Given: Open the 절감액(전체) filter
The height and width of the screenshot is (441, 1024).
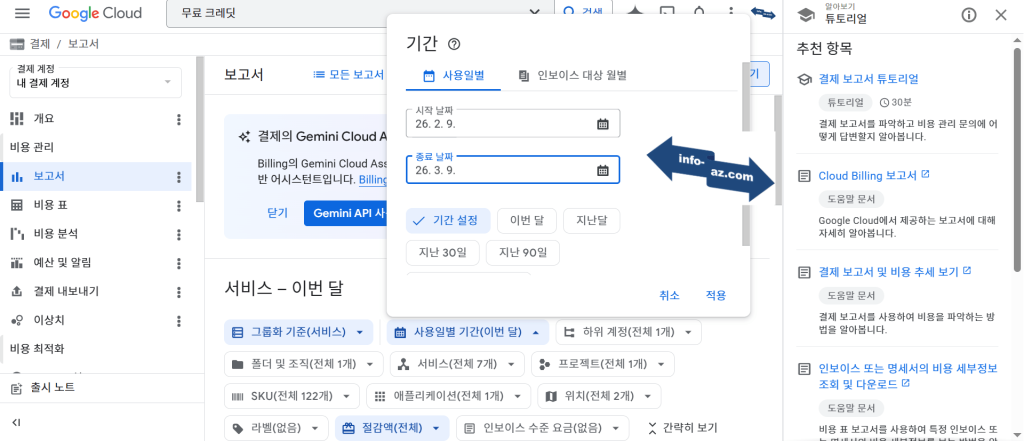Looking at the screenshot, I should 392,428.
